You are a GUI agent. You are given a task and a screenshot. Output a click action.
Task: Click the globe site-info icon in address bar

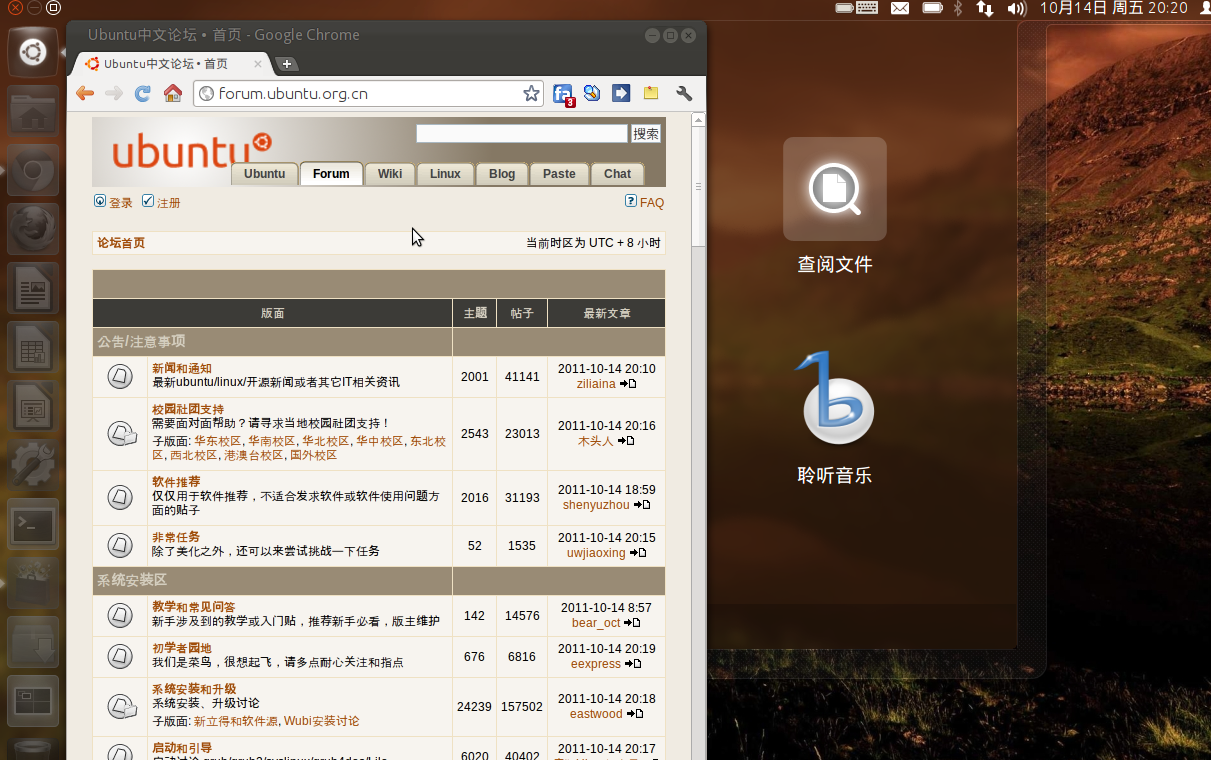point(207,93)
